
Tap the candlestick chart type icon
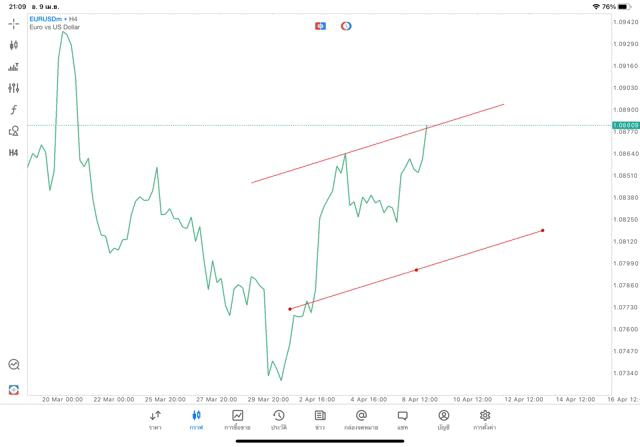[13, 45]
